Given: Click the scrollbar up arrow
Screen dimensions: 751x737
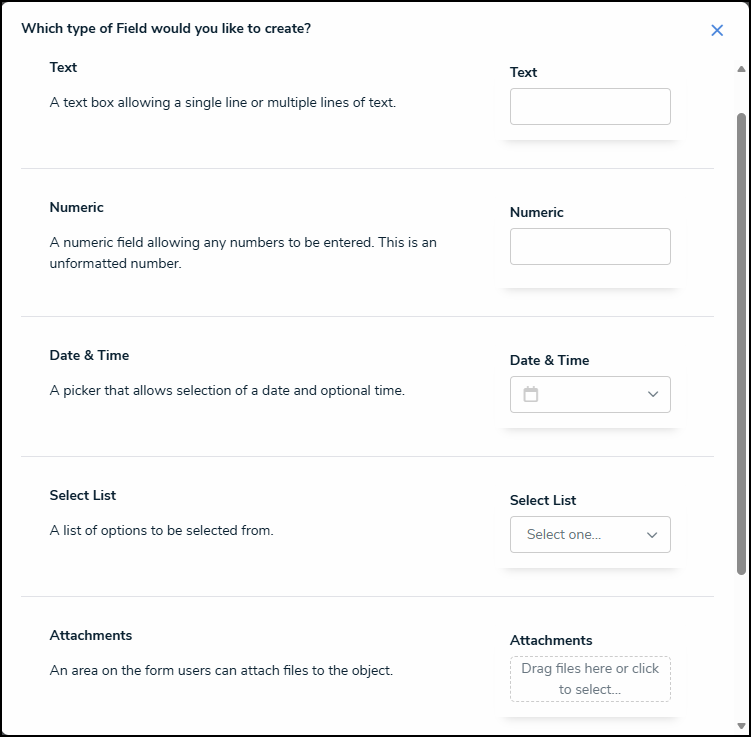Looking at the screenshot, I should click(x=741, y=69).
